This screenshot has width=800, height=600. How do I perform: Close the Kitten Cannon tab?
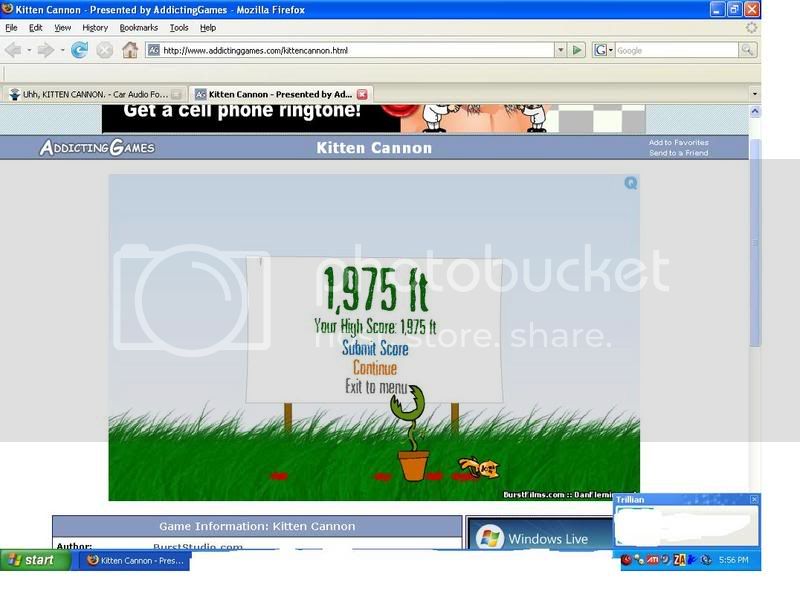[362, 94]
